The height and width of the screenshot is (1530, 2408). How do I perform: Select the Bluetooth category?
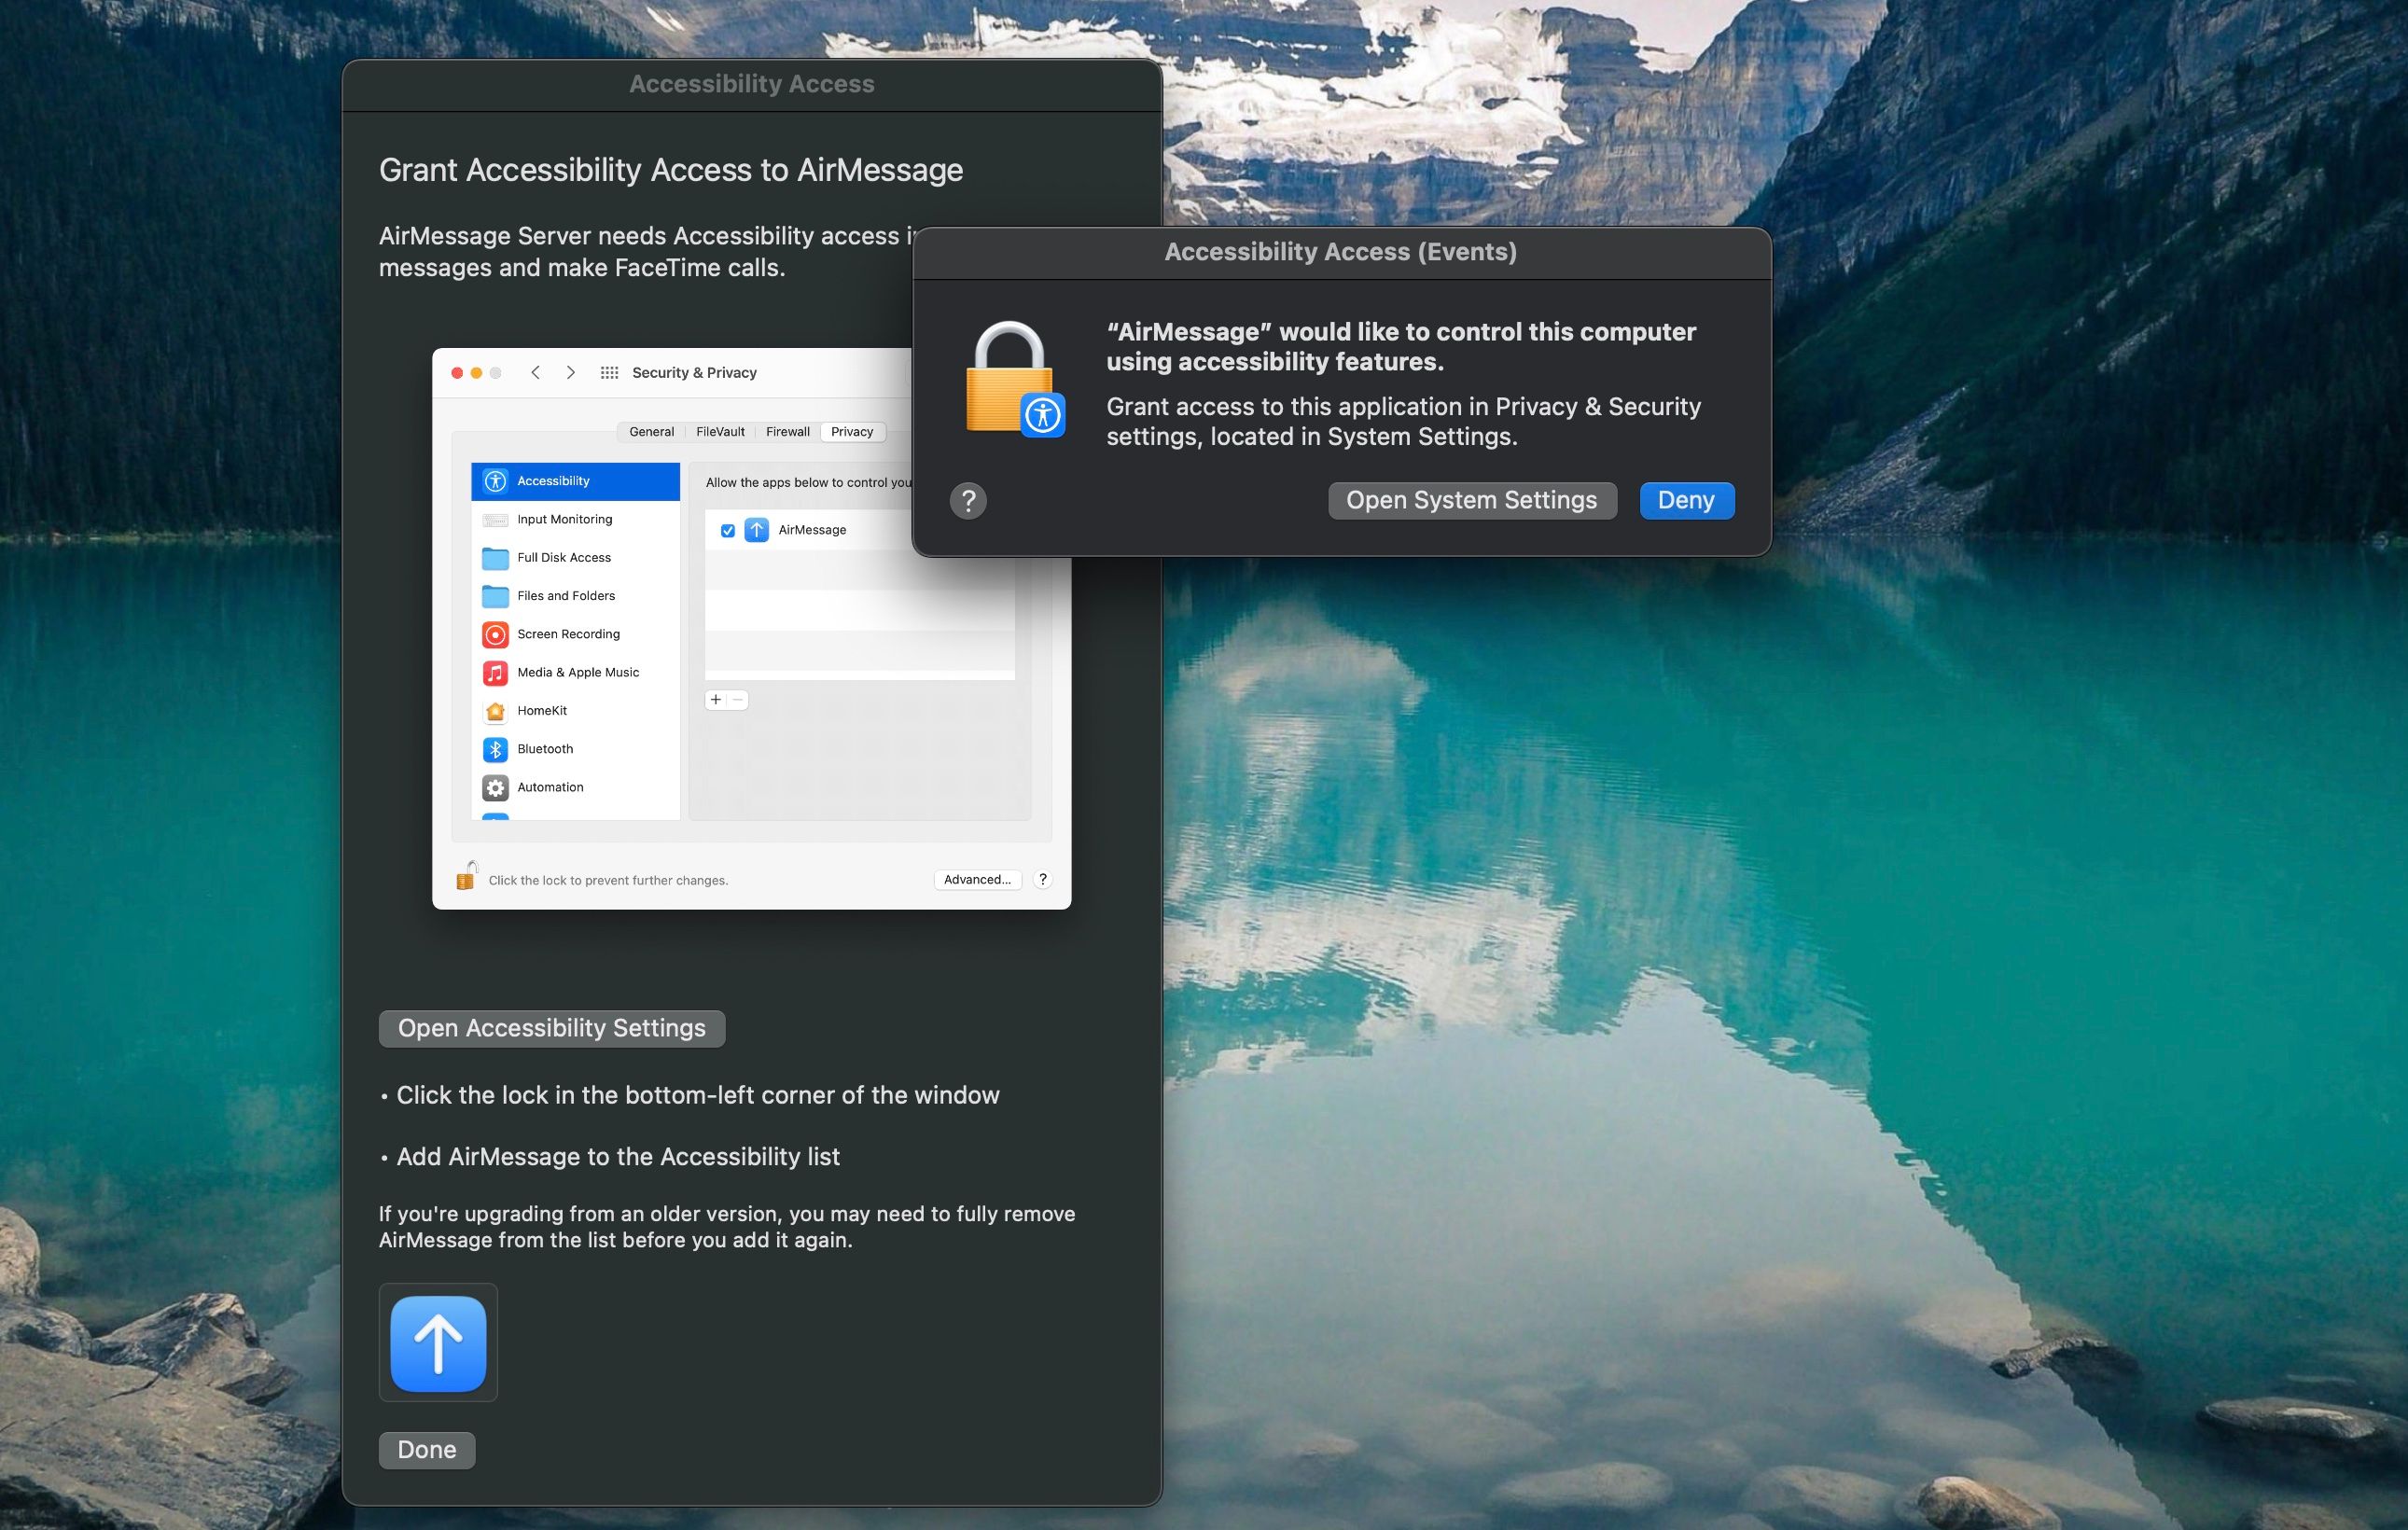[x=545, y=748]
